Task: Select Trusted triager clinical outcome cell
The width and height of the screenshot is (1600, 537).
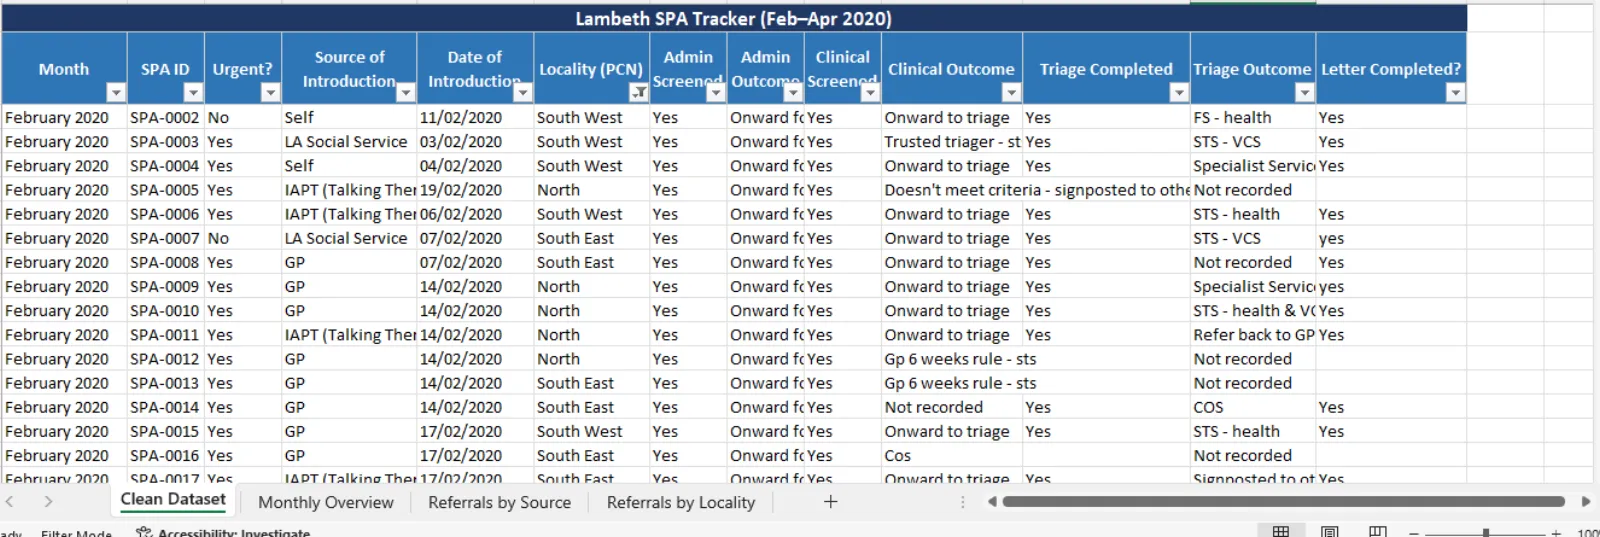Action: [x=952, y=142]
